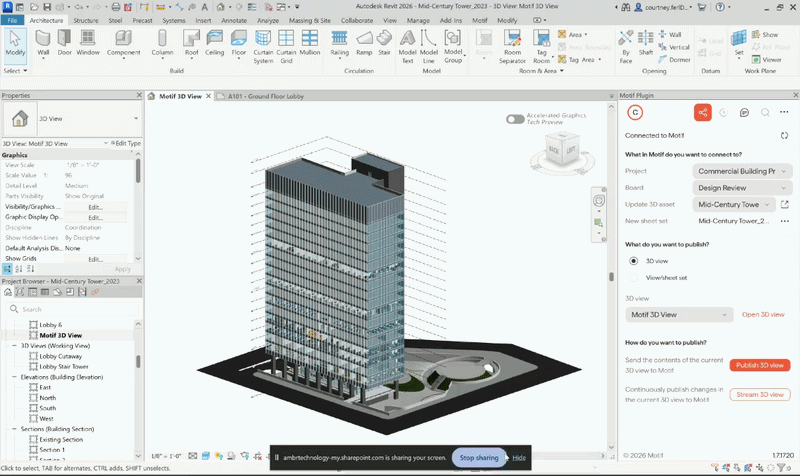This screenshot has width=800, height=476.
Task: Click the Open 3D view link
Action: [x=763, y=314]
